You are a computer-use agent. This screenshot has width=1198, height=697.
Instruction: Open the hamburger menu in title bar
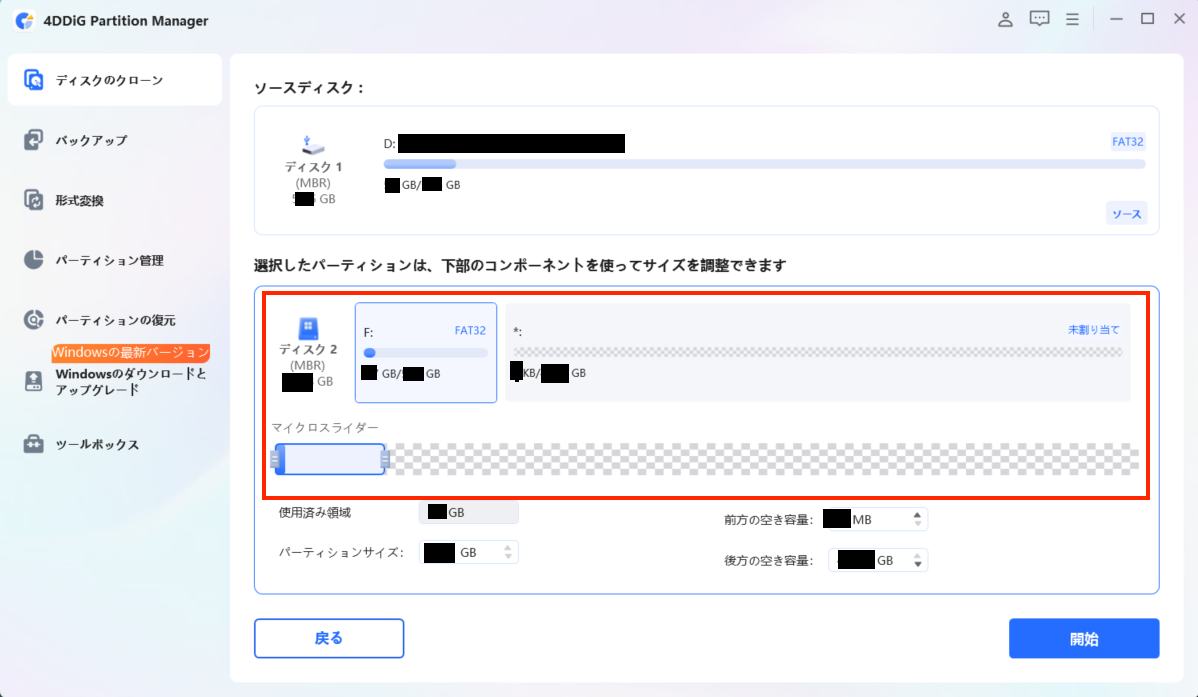tap(1072, 19)
